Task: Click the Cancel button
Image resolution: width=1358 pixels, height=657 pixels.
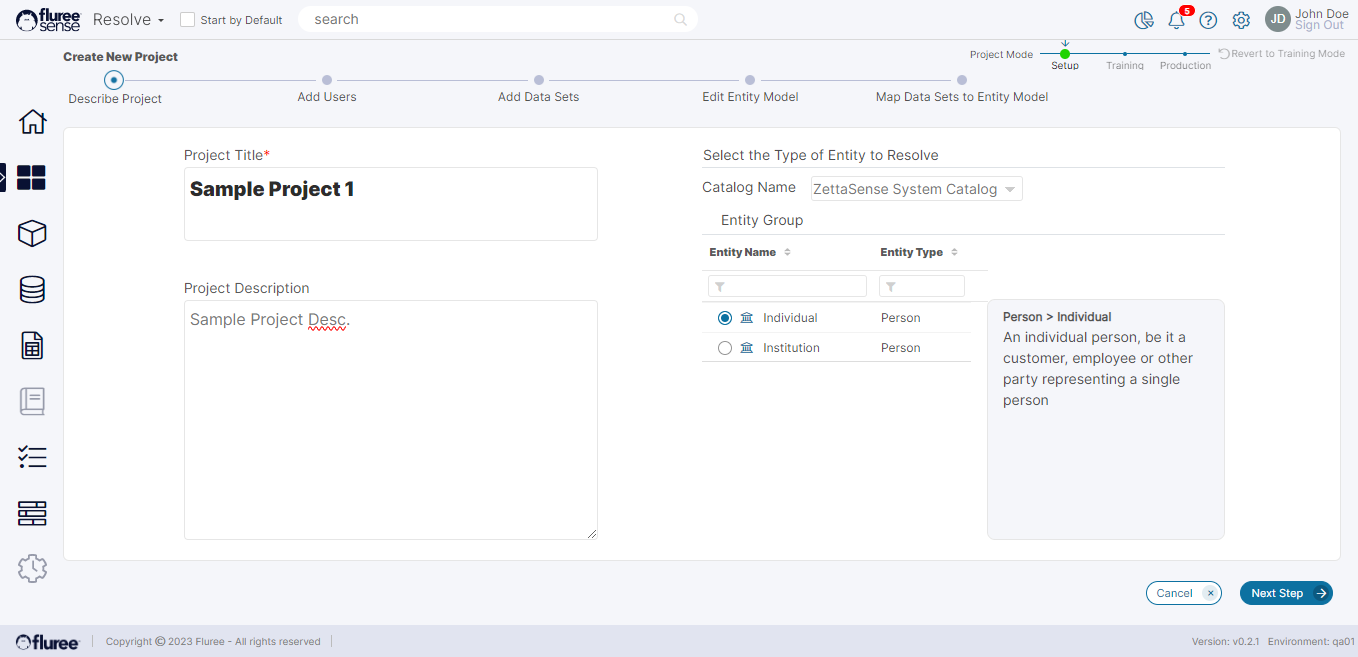Action: [x=1183, y=593]
